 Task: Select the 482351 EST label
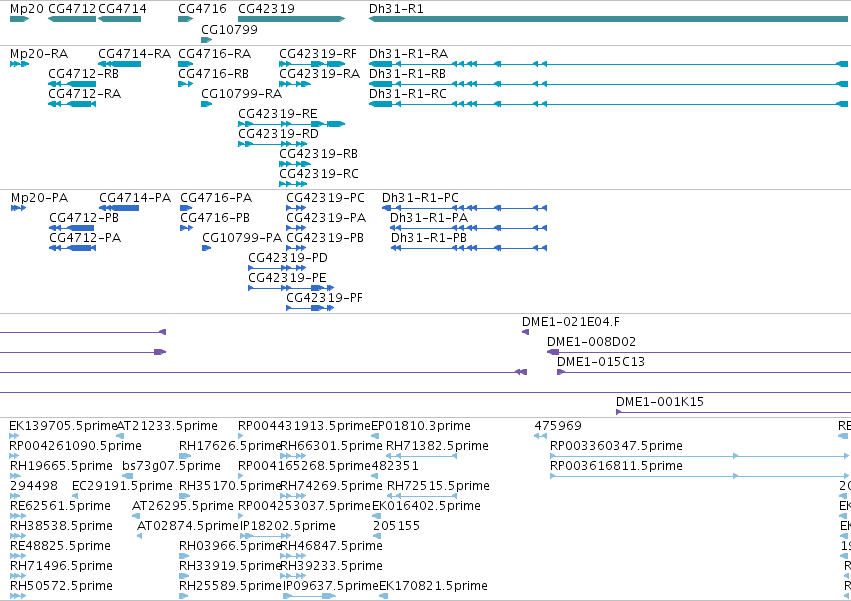(395, 466)
